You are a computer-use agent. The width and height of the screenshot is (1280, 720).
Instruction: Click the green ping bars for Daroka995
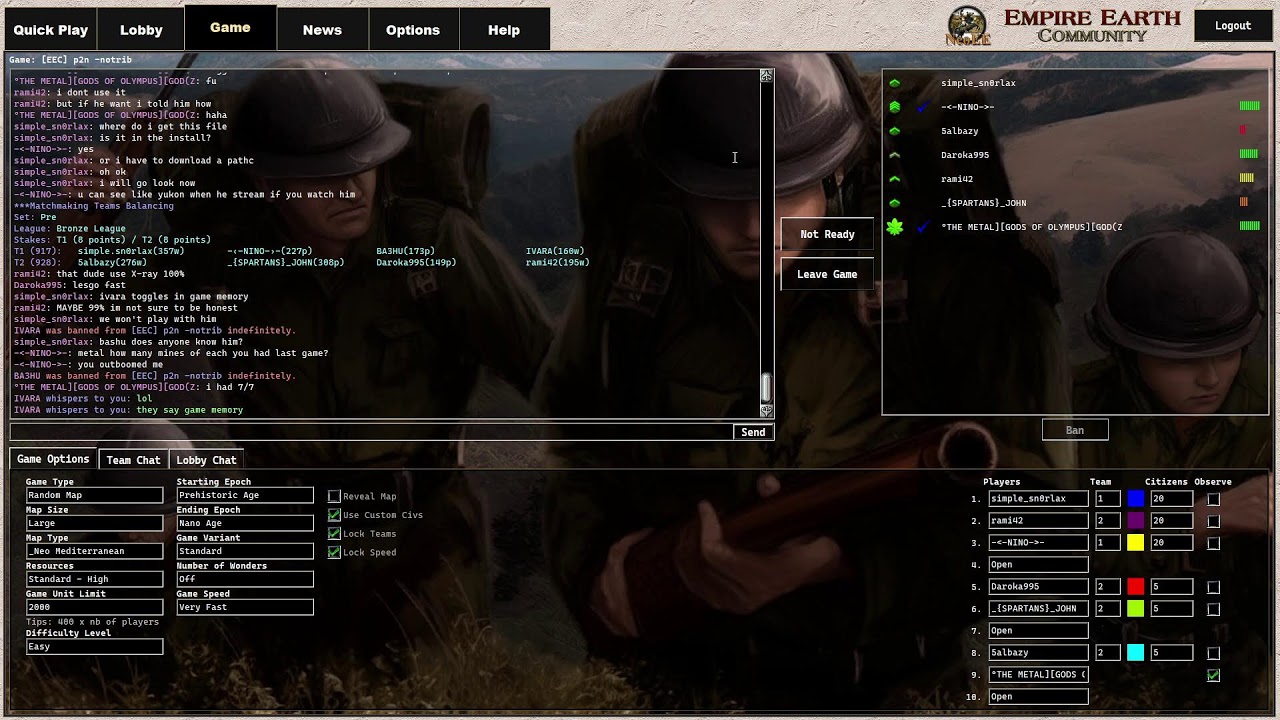point(1248,154)
